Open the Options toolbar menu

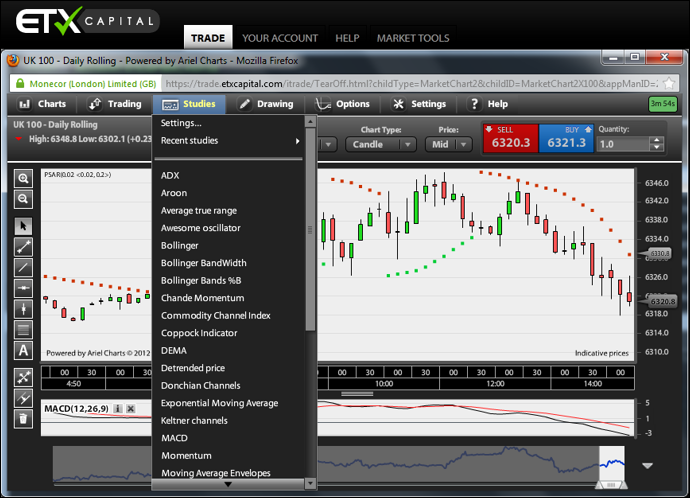[x=342, y=104]
